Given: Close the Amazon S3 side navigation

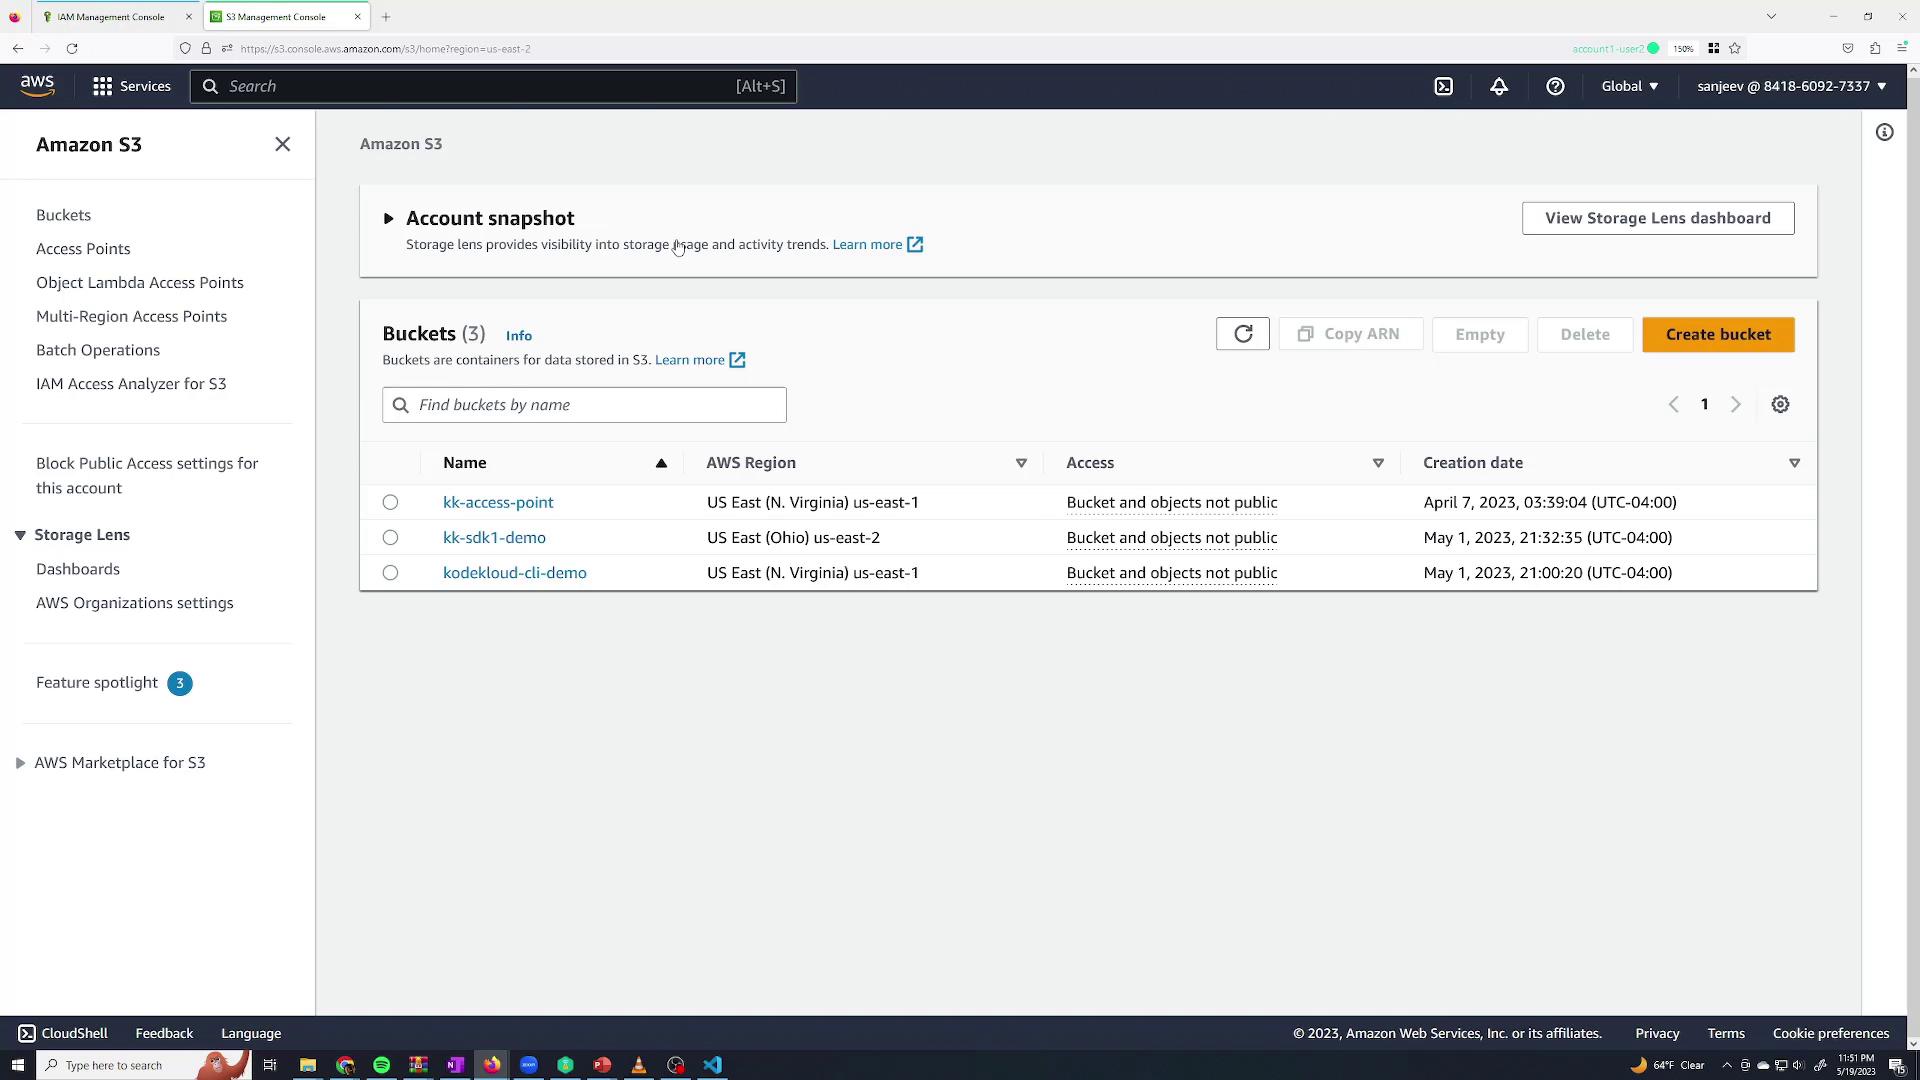Looking at the screenshot, I should (282, 144).
